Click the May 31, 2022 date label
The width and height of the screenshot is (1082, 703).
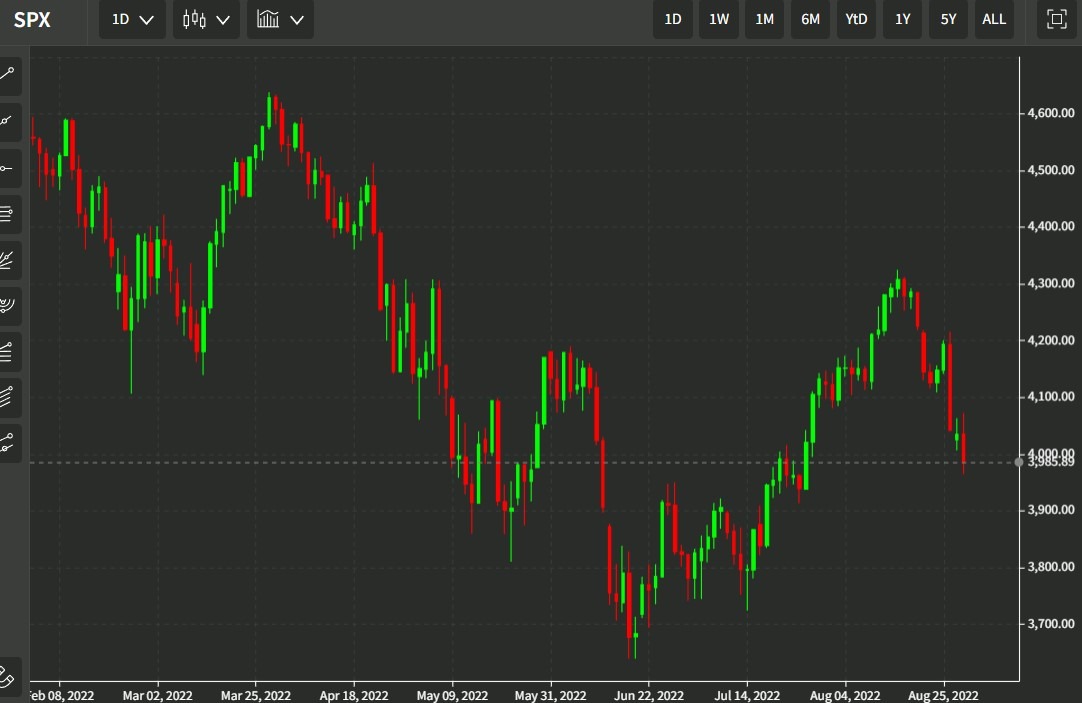[x=550, y=695]
